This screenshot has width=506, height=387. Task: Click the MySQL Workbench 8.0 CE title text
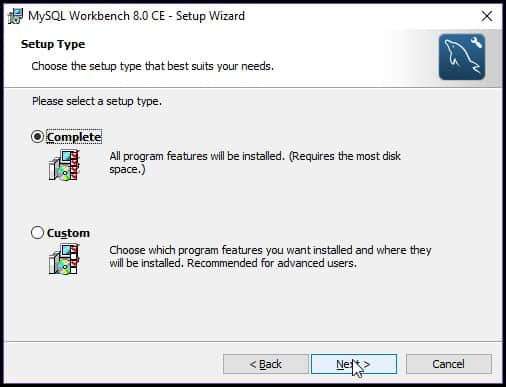[137, 16]
